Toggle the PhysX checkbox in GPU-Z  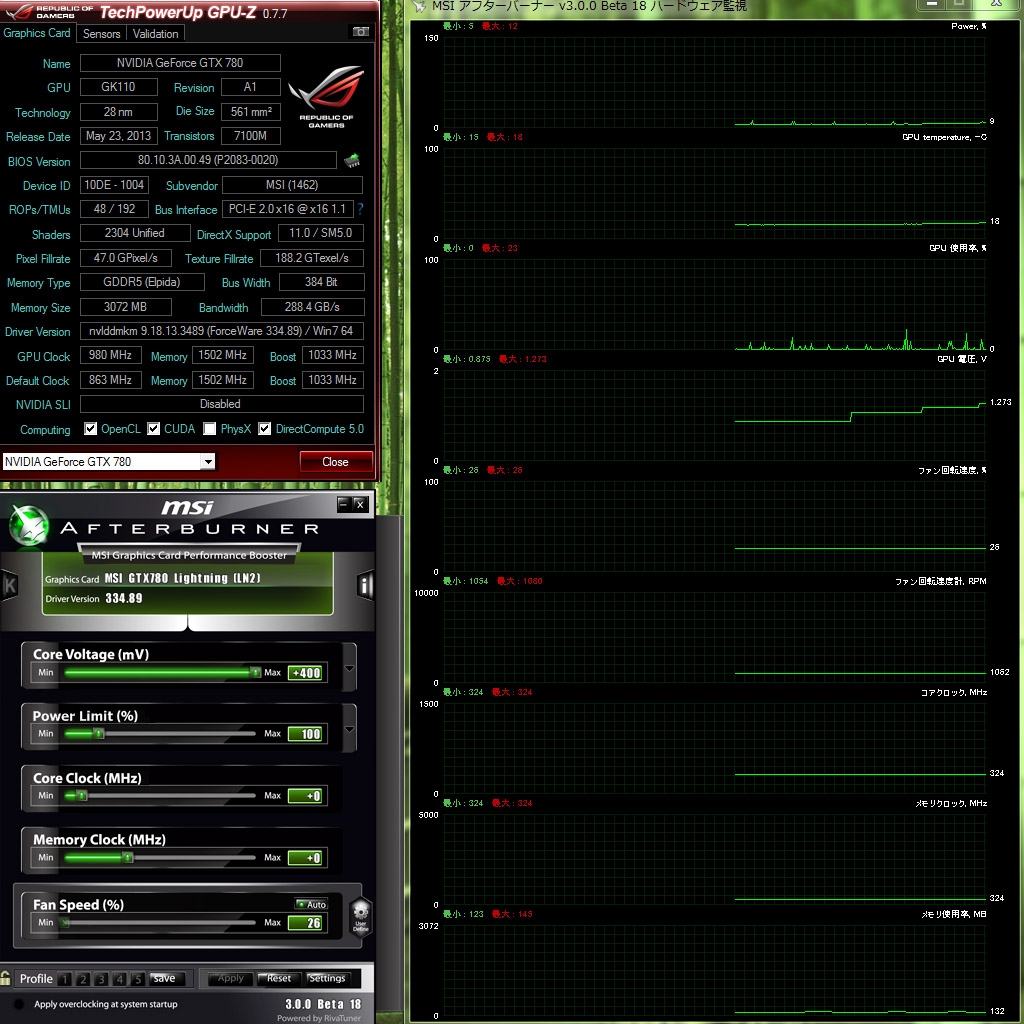210,428
